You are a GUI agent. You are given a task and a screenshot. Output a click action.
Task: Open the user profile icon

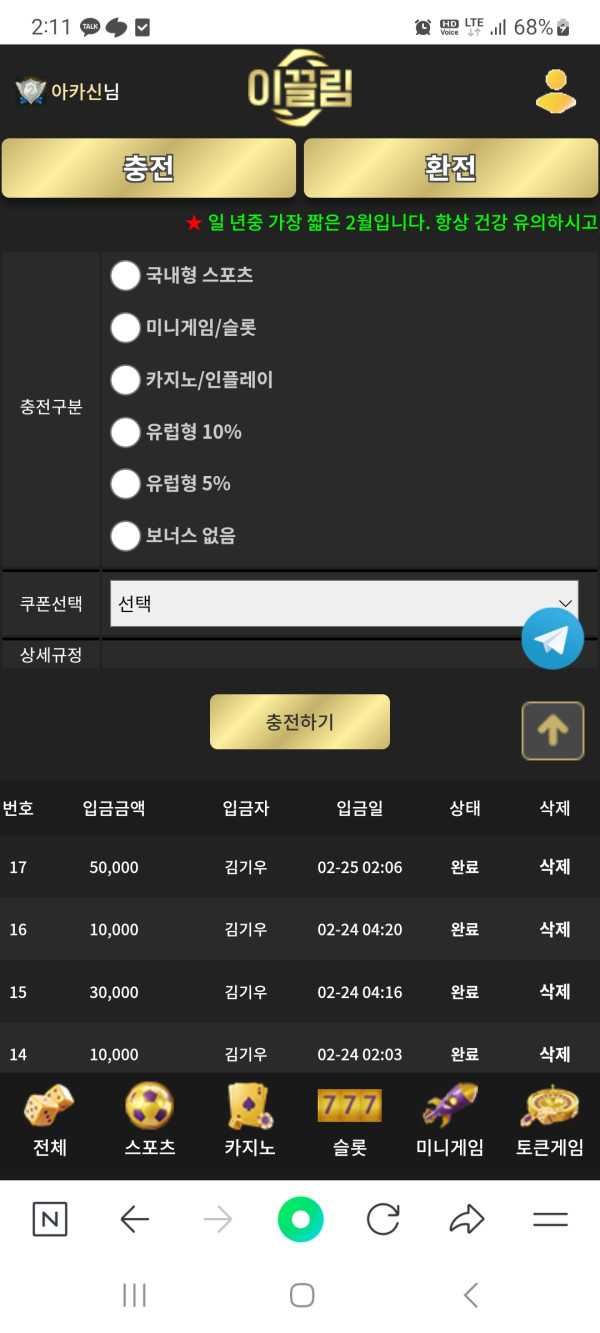point(555,91)
